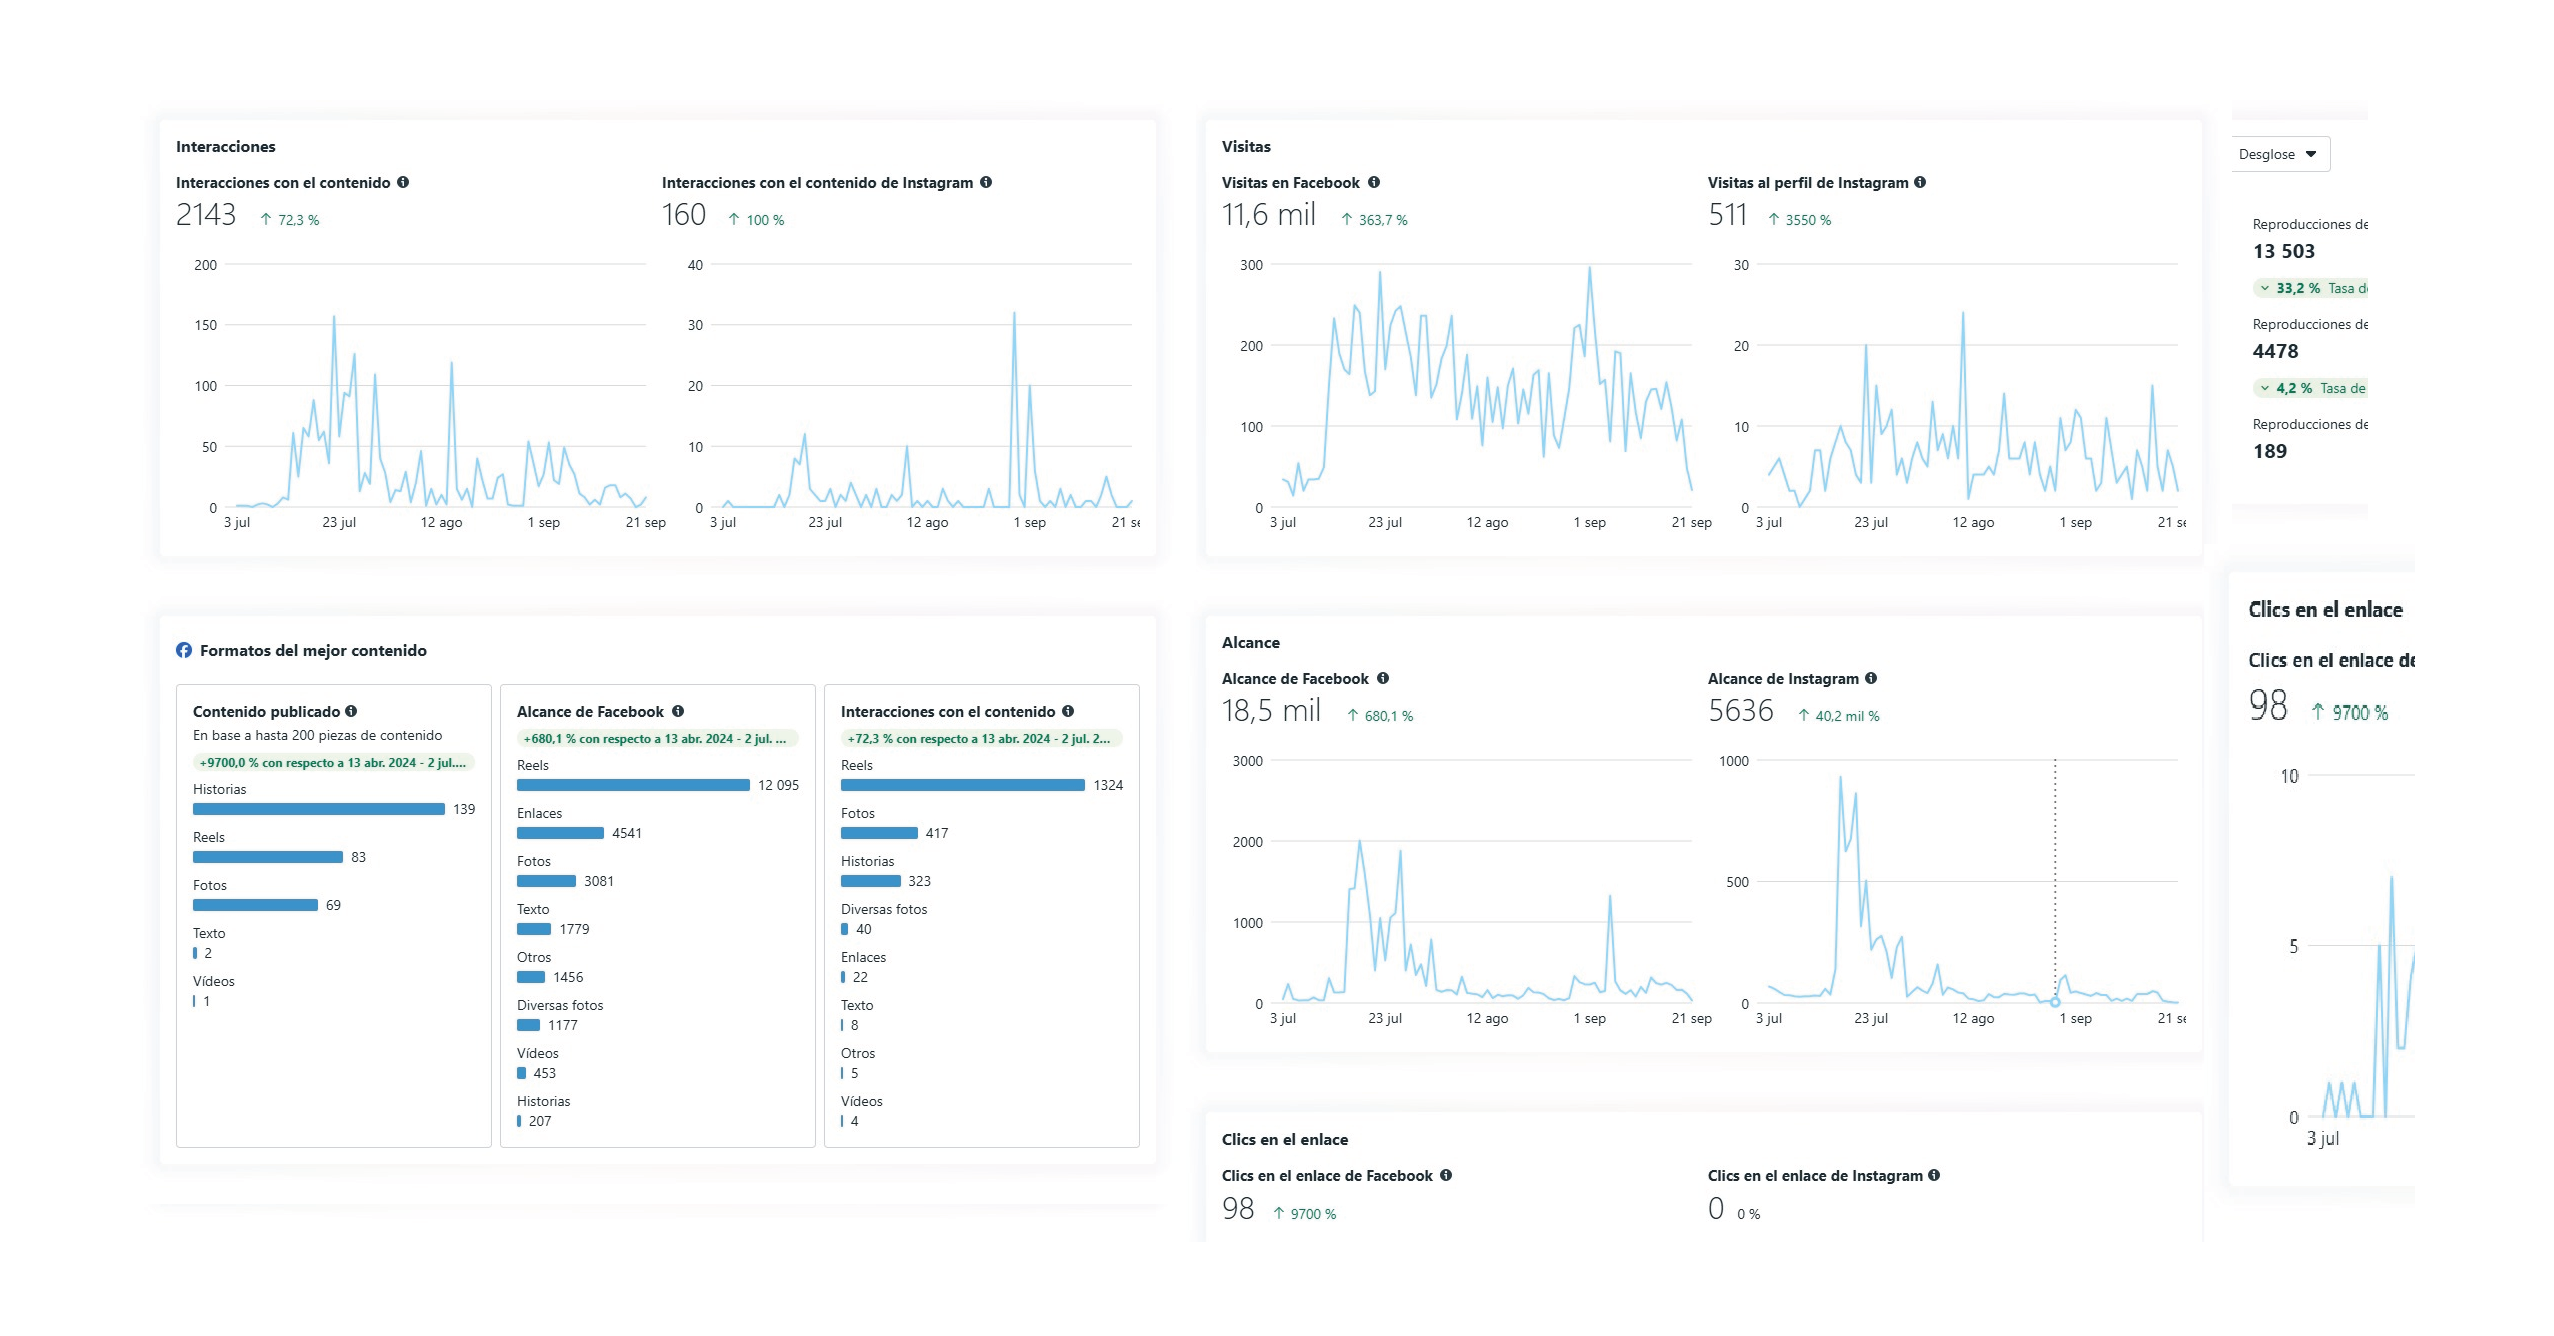Click info icon beside Alcance de Instagram heading

click(1871, 678)
